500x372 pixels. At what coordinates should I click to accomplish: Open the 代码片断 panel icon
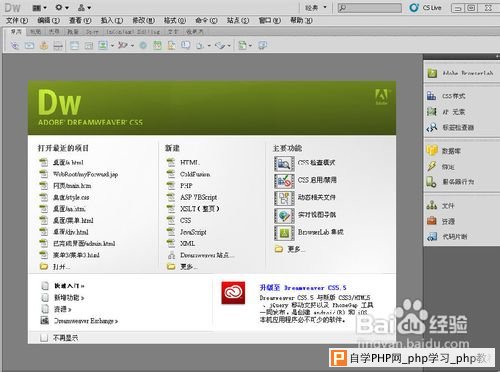(x=432, y=237)
